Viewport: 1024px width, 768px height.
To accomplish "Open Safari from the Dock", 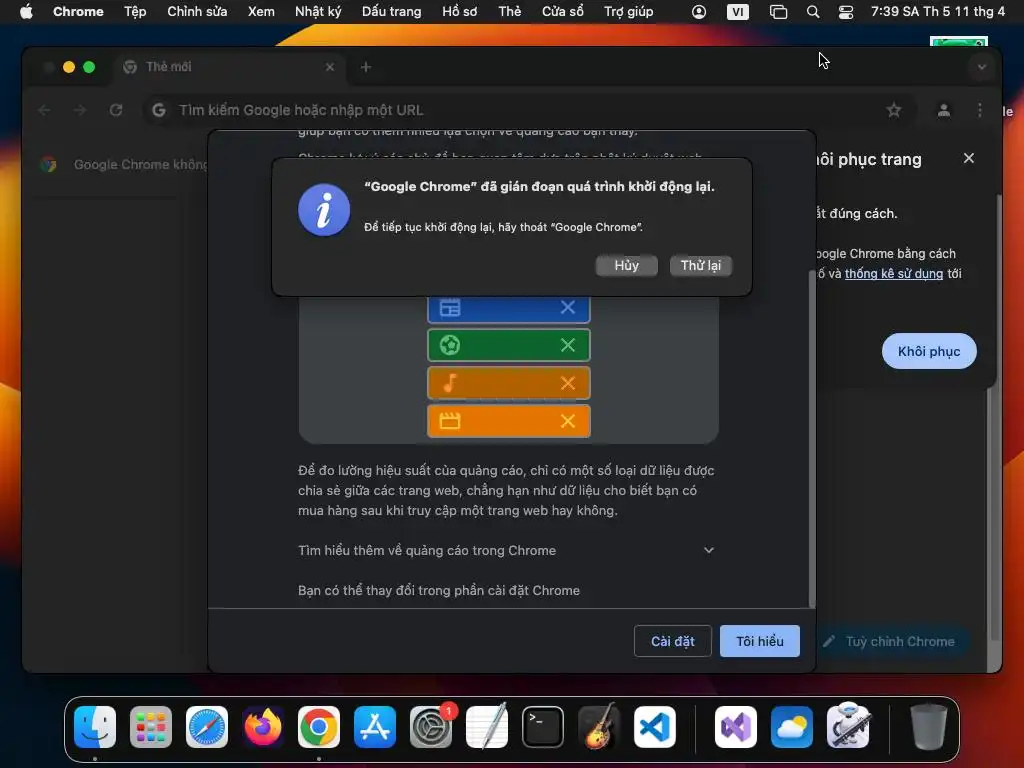I will (x=207, y=727).
